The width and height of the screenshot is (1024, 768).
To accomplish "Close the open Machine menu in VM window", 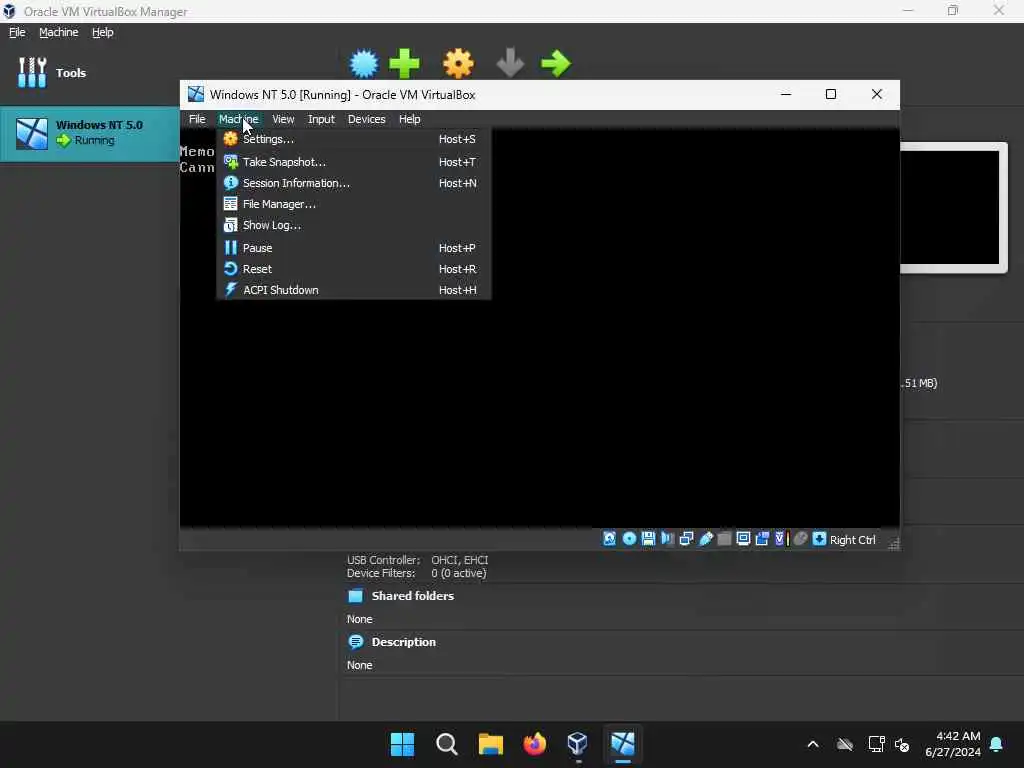I will click(x=239, y=119).
